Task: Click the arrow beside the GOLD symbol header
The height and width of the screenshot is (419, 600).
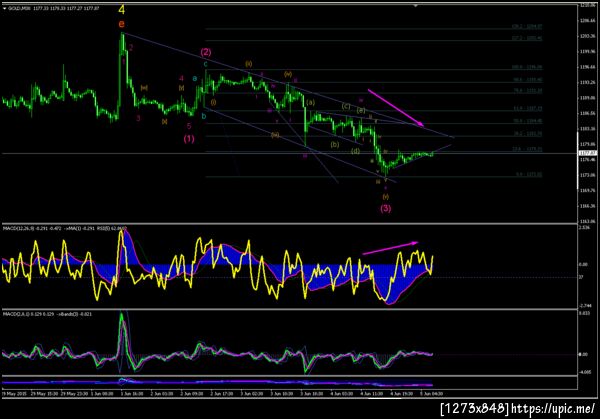Action: click(5, 8)
